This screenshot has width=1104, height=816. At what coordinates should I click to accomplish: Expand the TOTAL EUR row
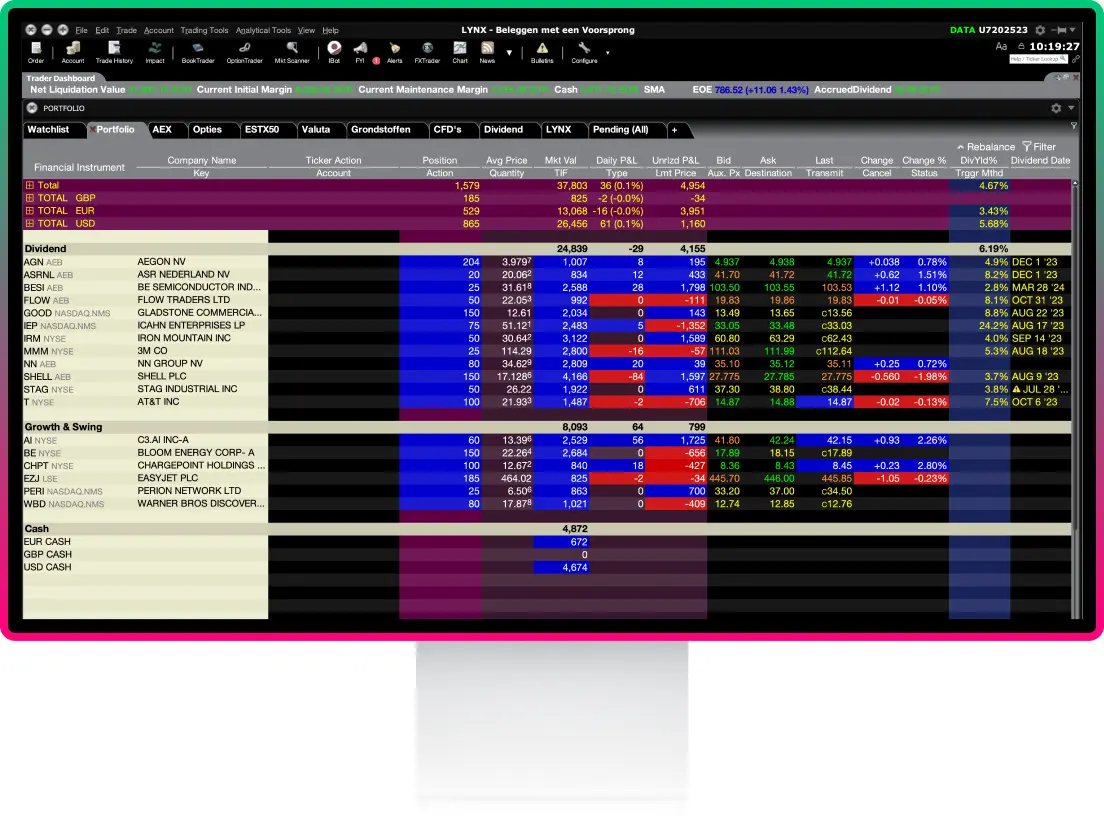point(30,211)
